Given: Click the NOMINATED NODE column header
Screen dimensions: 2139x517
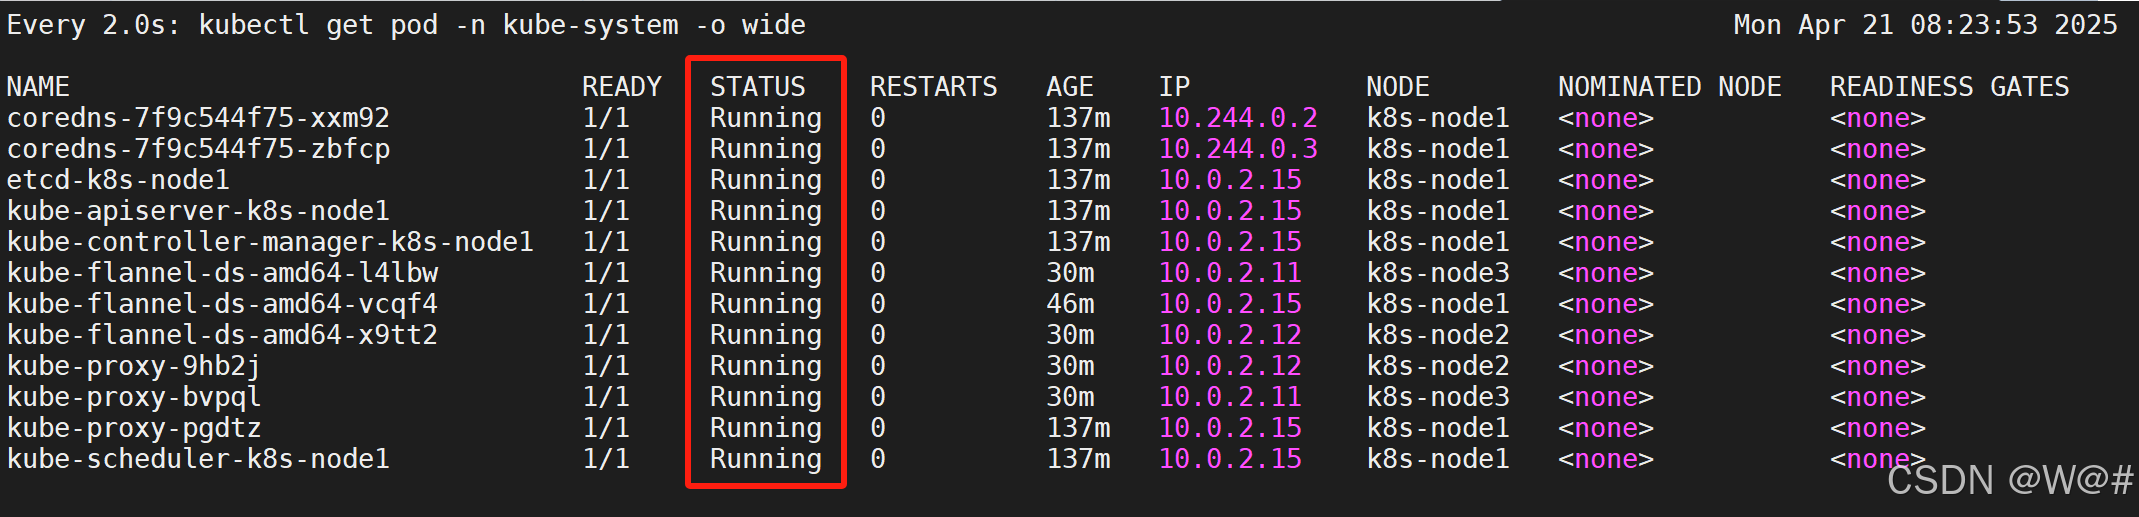Looking at the screenshot, I should (x=1670, y=87).
